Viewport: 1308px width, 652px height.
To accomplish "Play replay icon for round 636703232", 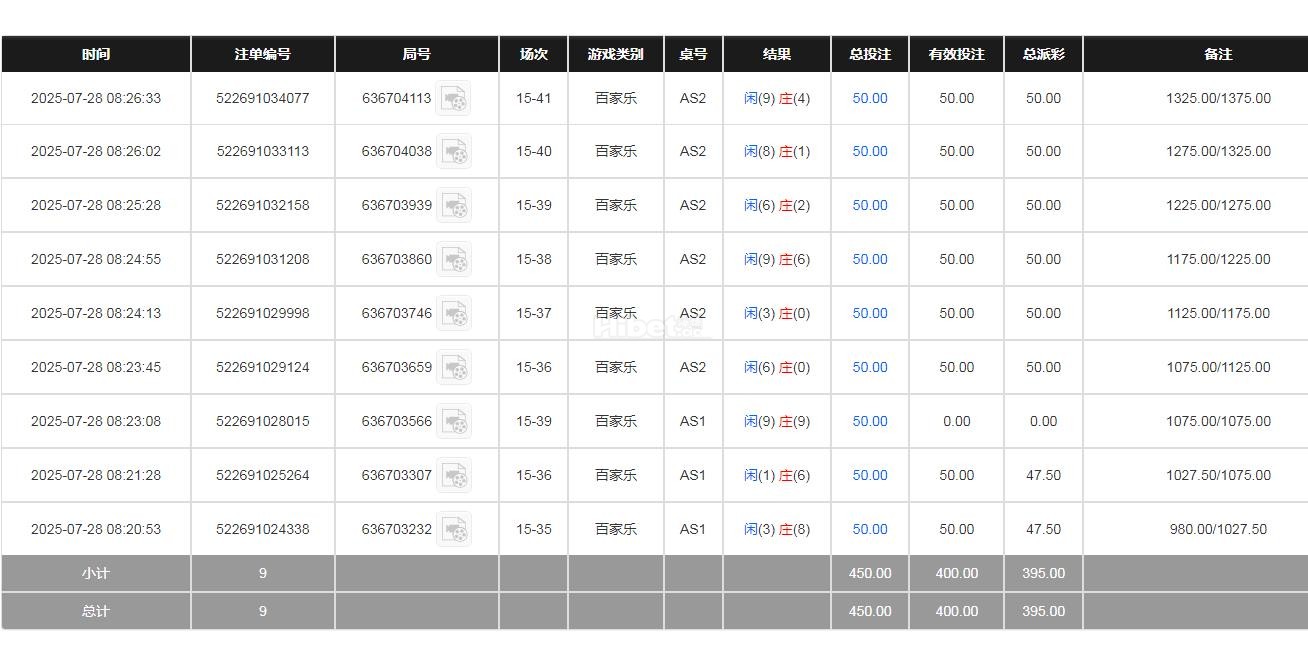I will click(x=454, y=530).
